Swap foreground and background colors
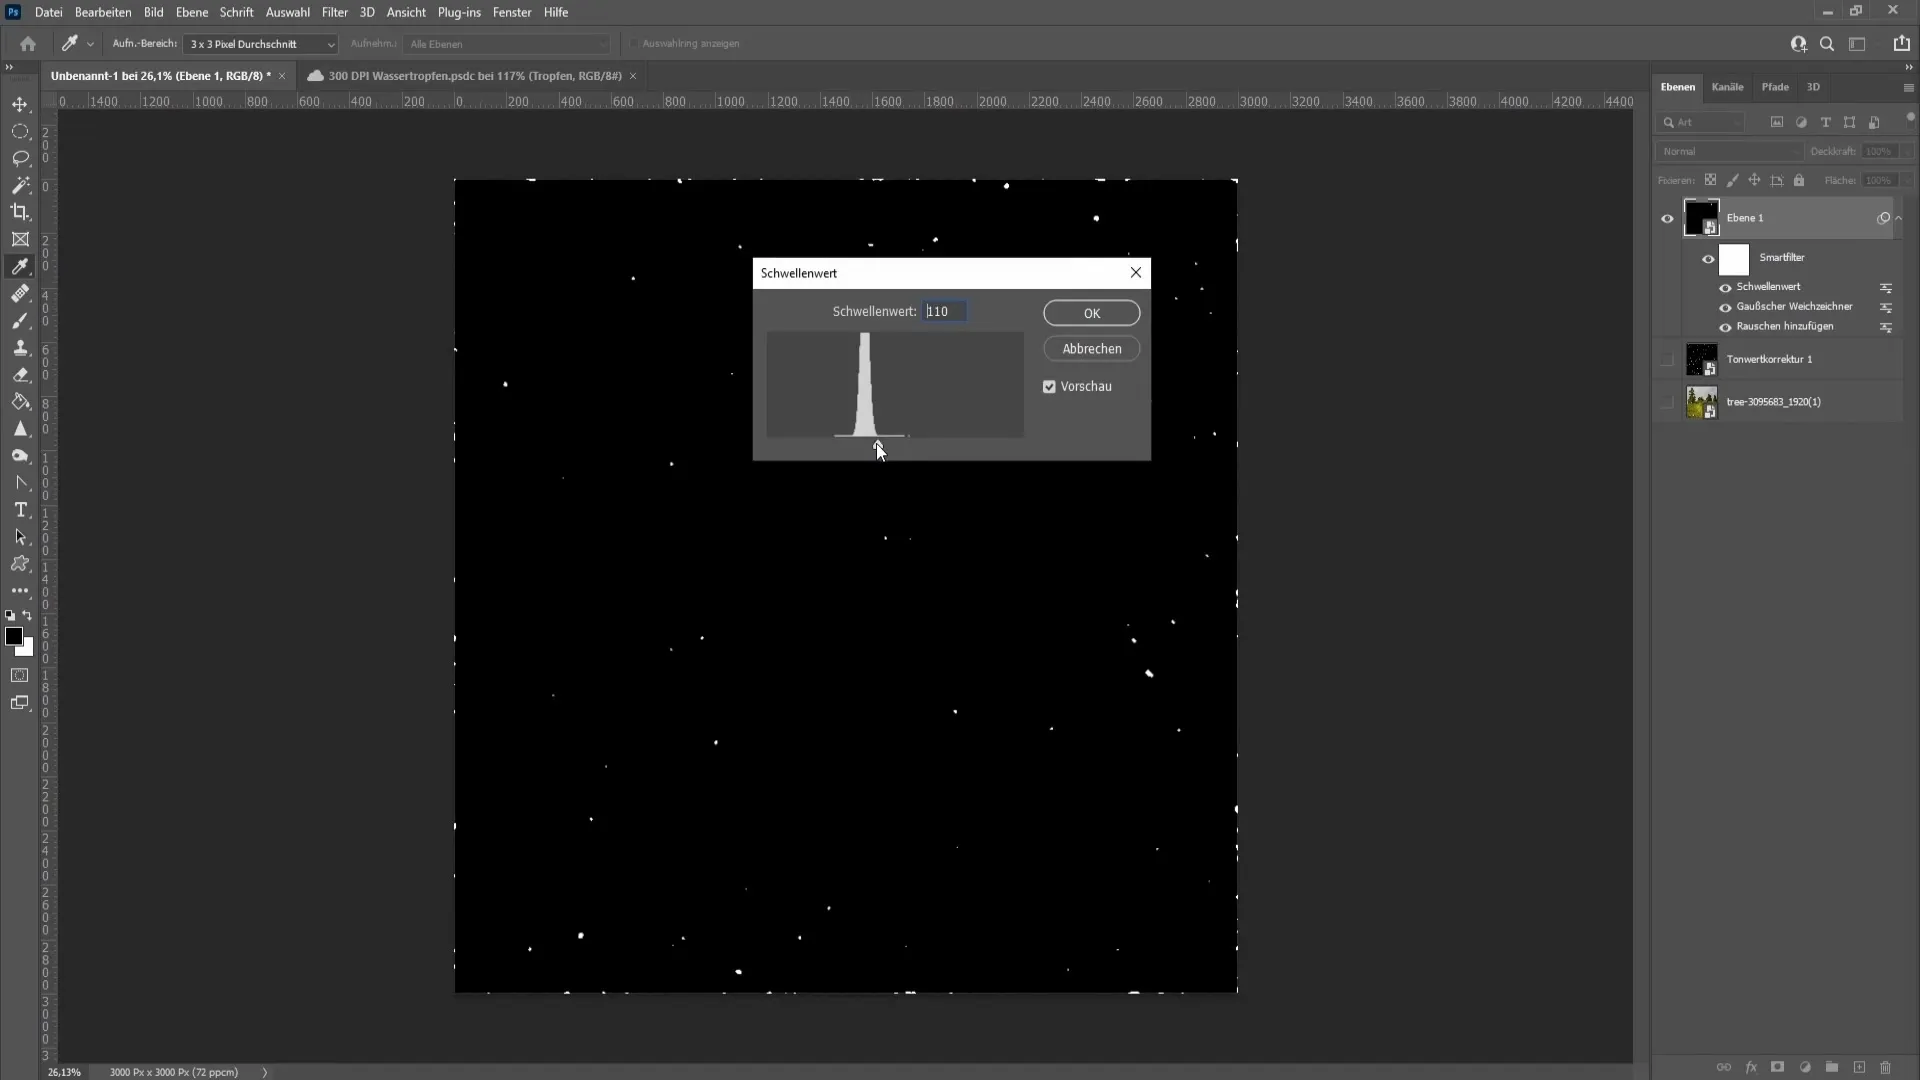This screenshot has width=1920, height=1080. 28,616
